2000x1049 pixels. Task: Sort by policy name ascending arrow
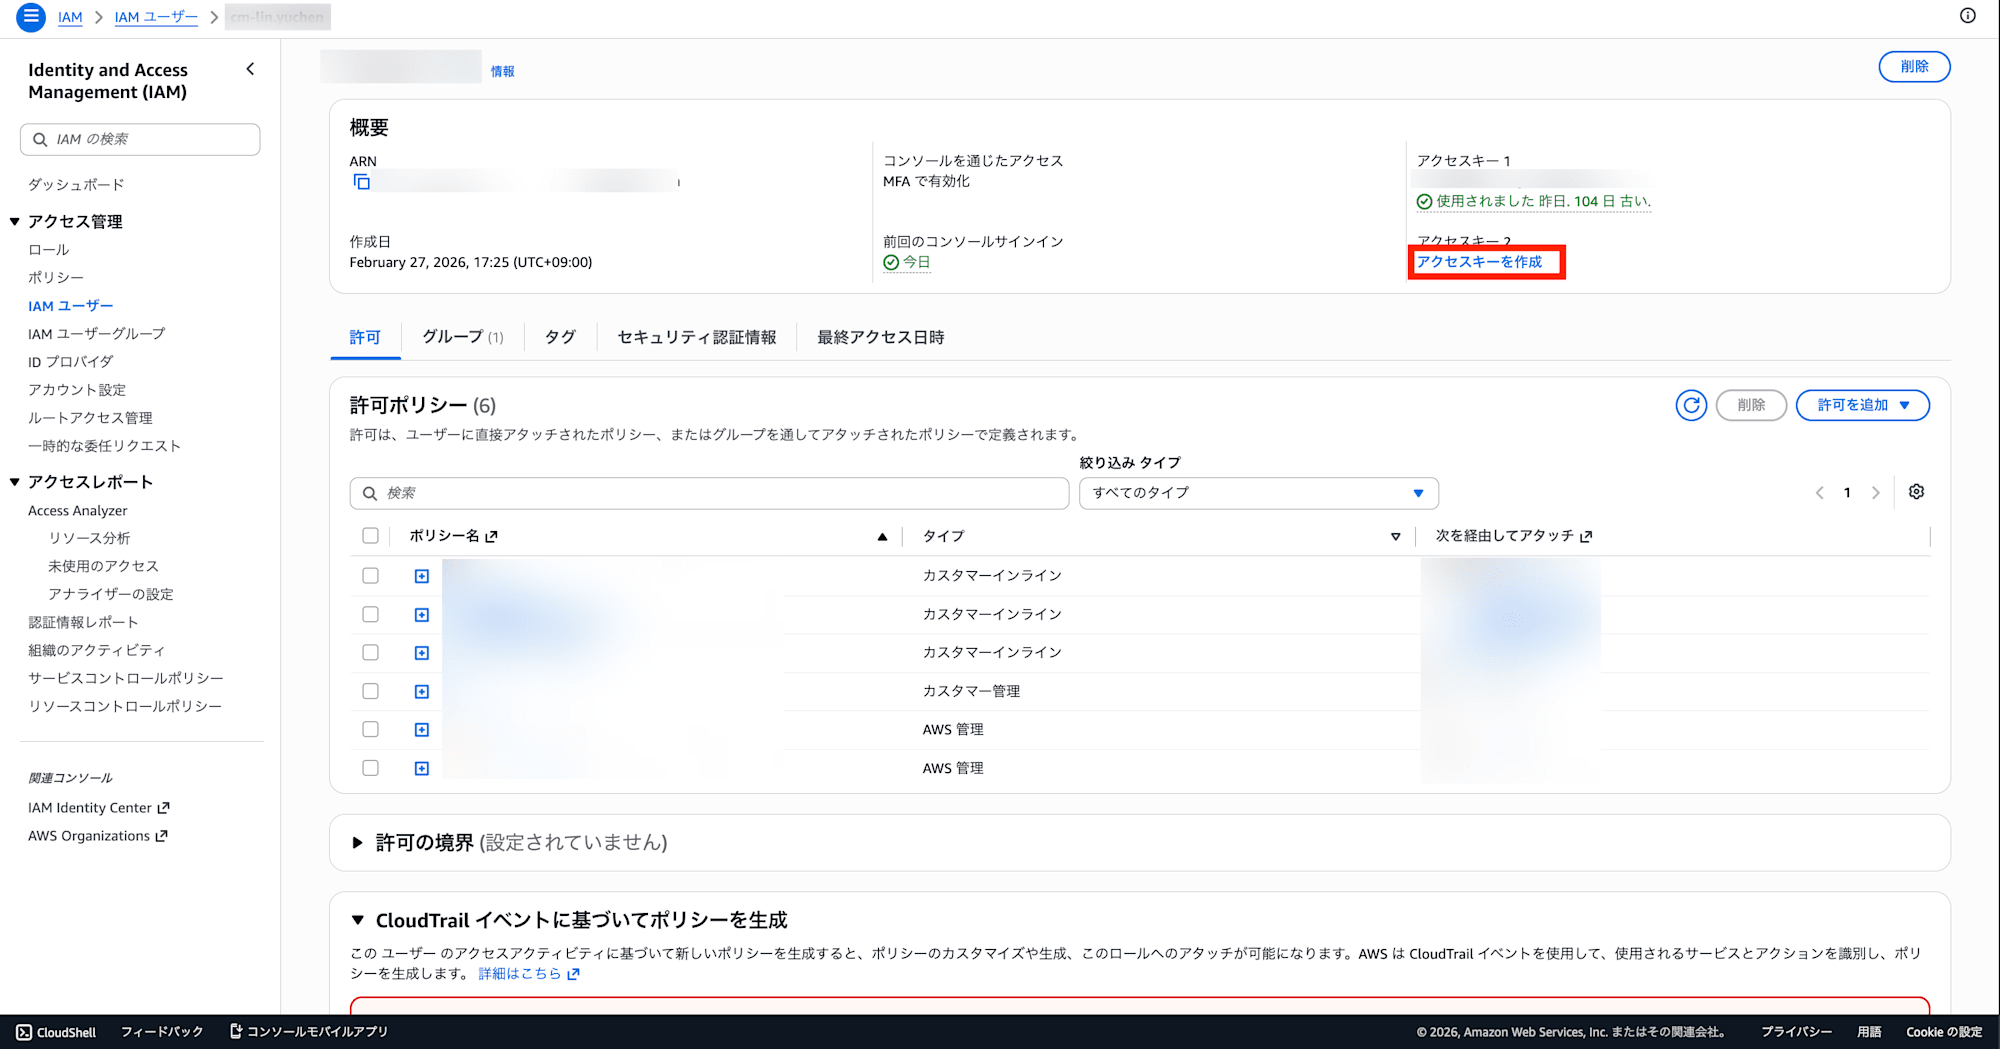click(882, 537)
